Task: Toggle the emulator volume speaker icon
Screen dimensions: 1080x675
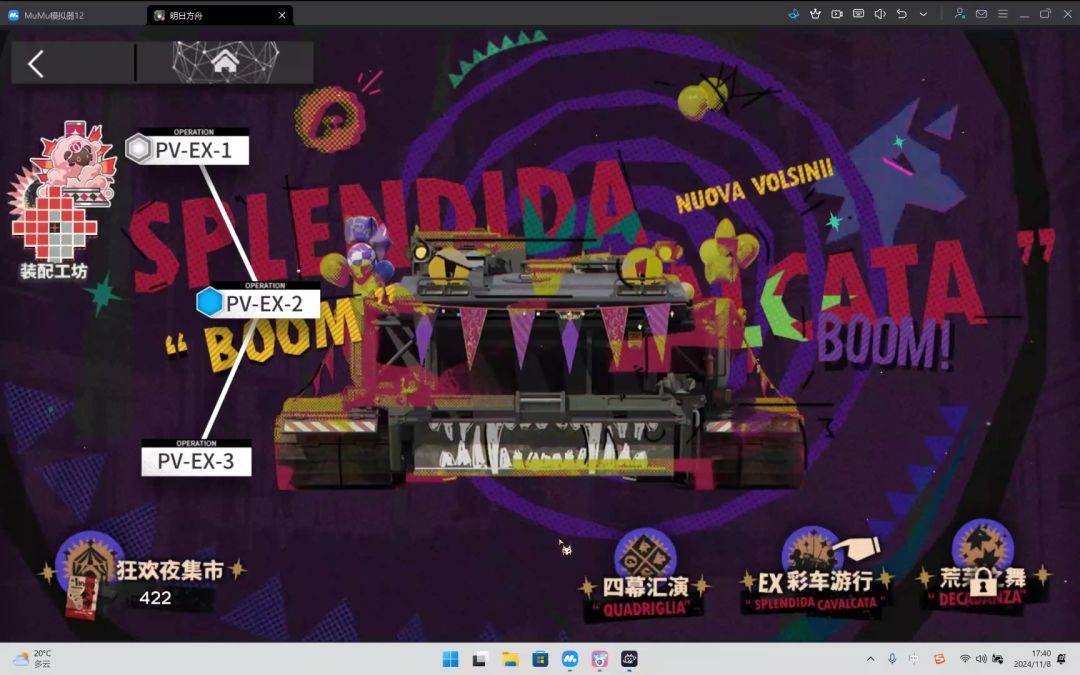Action: pyautogui.click(x=880, y=14)
